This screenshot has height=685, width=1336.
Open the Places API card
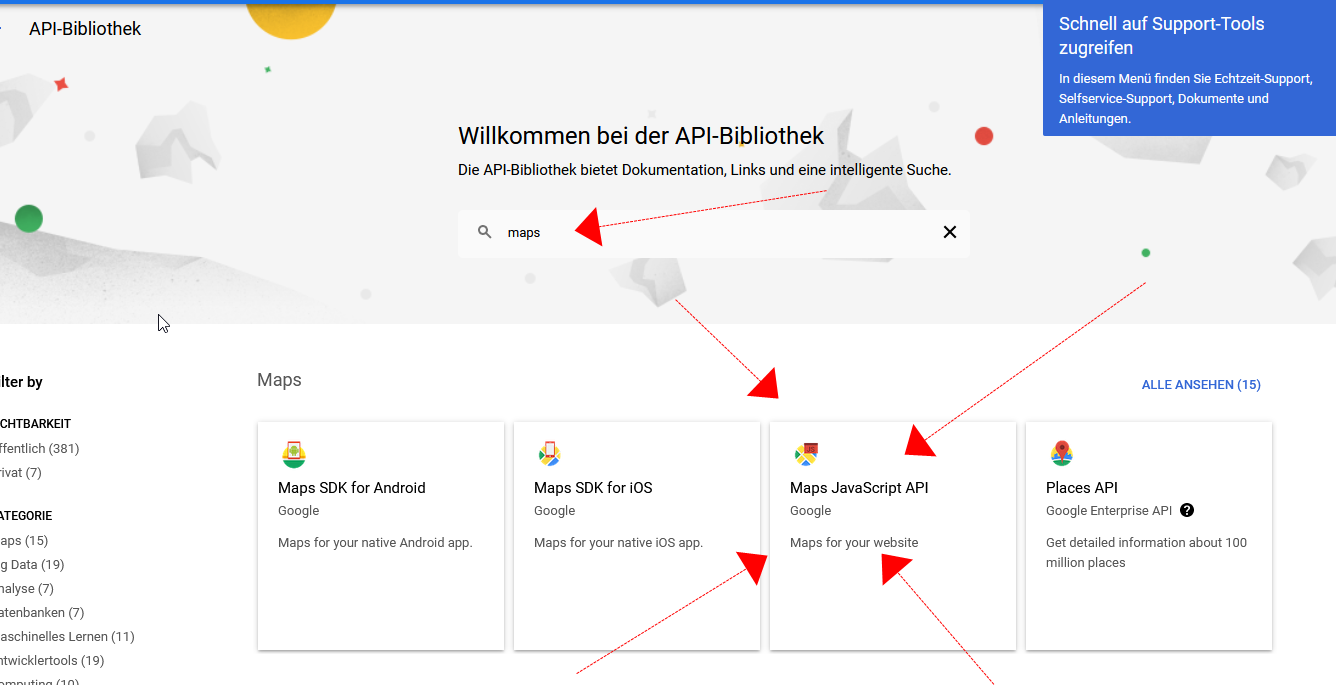click(1149, 536)
